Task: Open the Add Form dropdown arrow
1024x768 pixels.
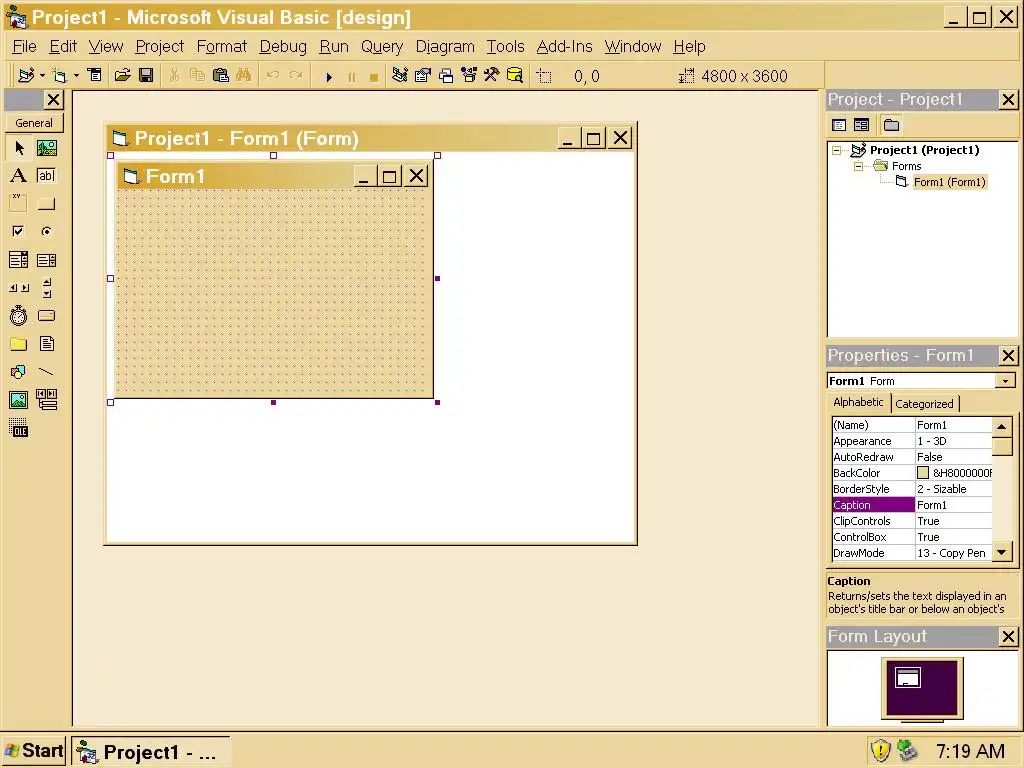Action: [76, 76]
